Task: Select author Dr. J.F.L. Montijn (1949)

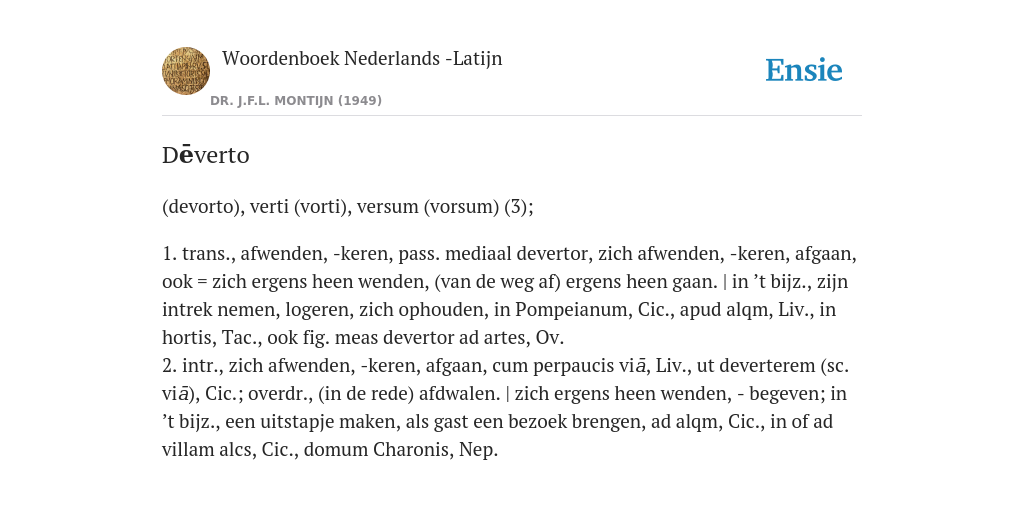Action: point(296,101)
